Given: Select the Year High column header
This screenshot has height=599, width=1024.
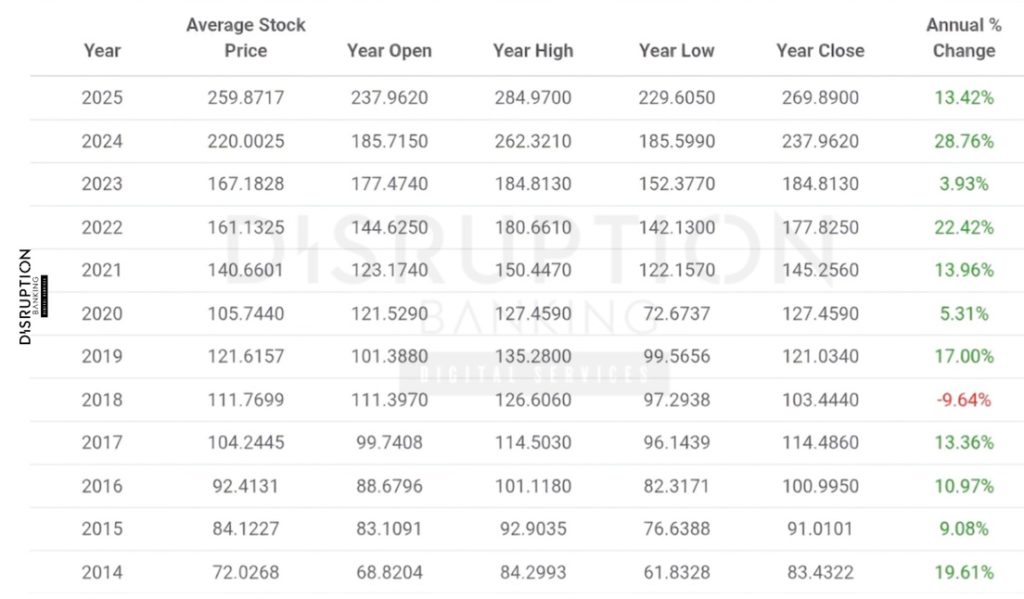Looking at the screenshot, I should coord(532,51).
